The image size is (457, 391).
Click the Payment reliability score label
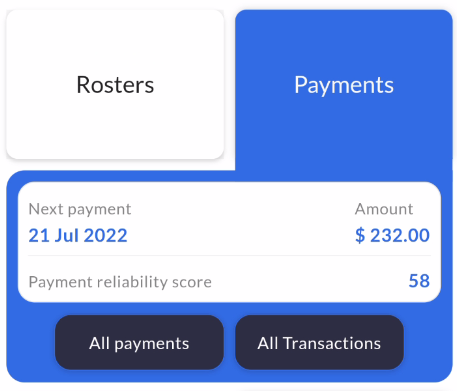click(120, 282)
